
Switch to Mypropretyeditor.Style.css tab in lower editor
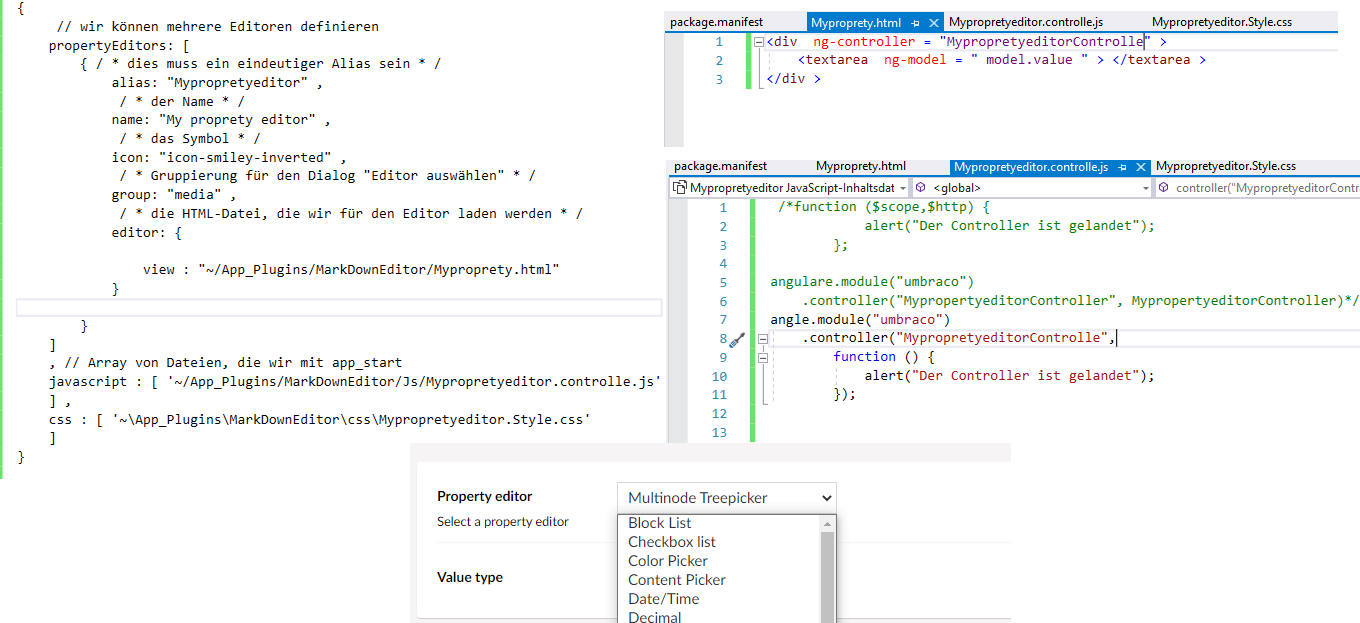(1226, 166)
